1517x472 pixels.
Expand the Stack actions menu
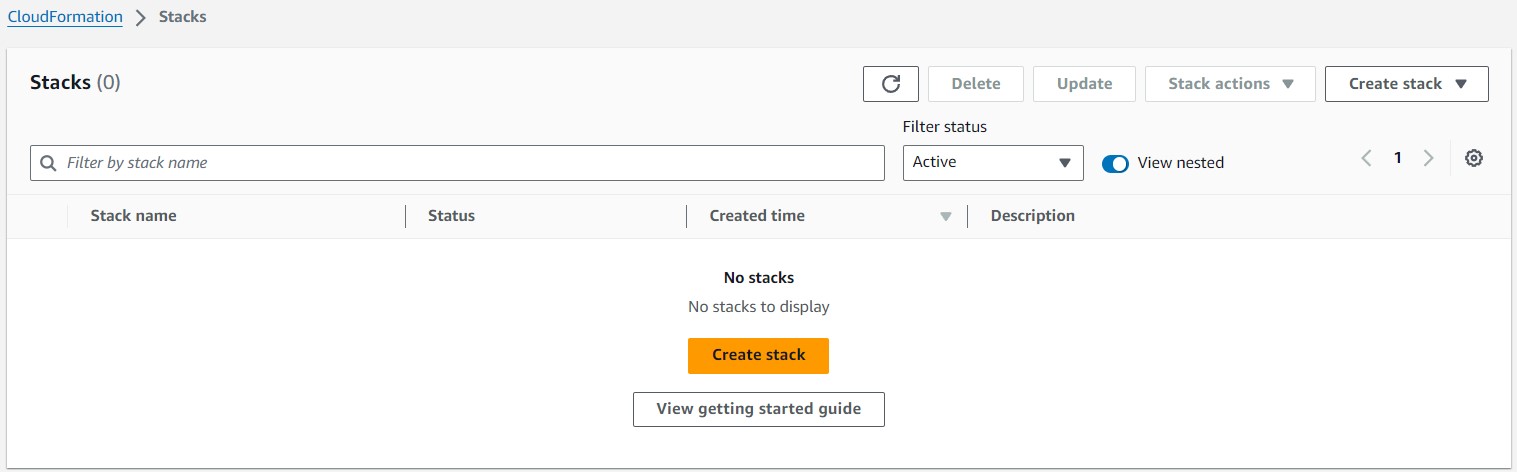[x=1229, y=84]
